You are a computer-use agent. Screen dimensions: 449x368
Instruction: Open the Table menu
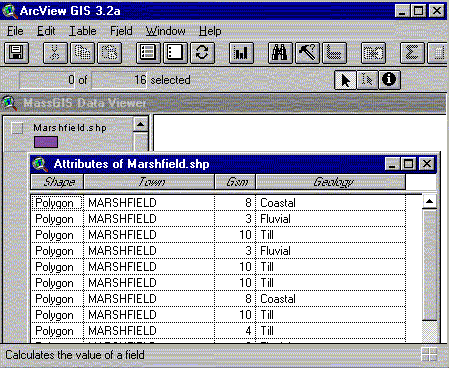pyautogui.click(x=83, y=31)
